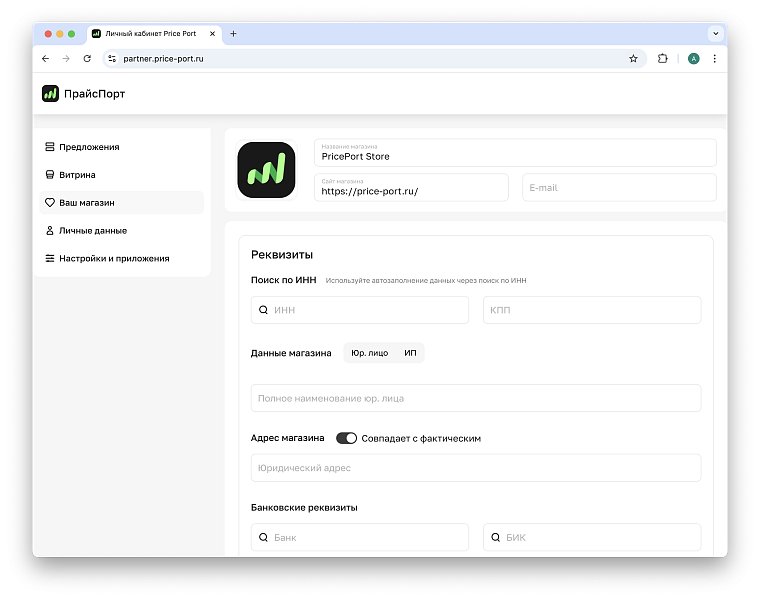Expand the tab search dropdown arrow

(715, 33)
